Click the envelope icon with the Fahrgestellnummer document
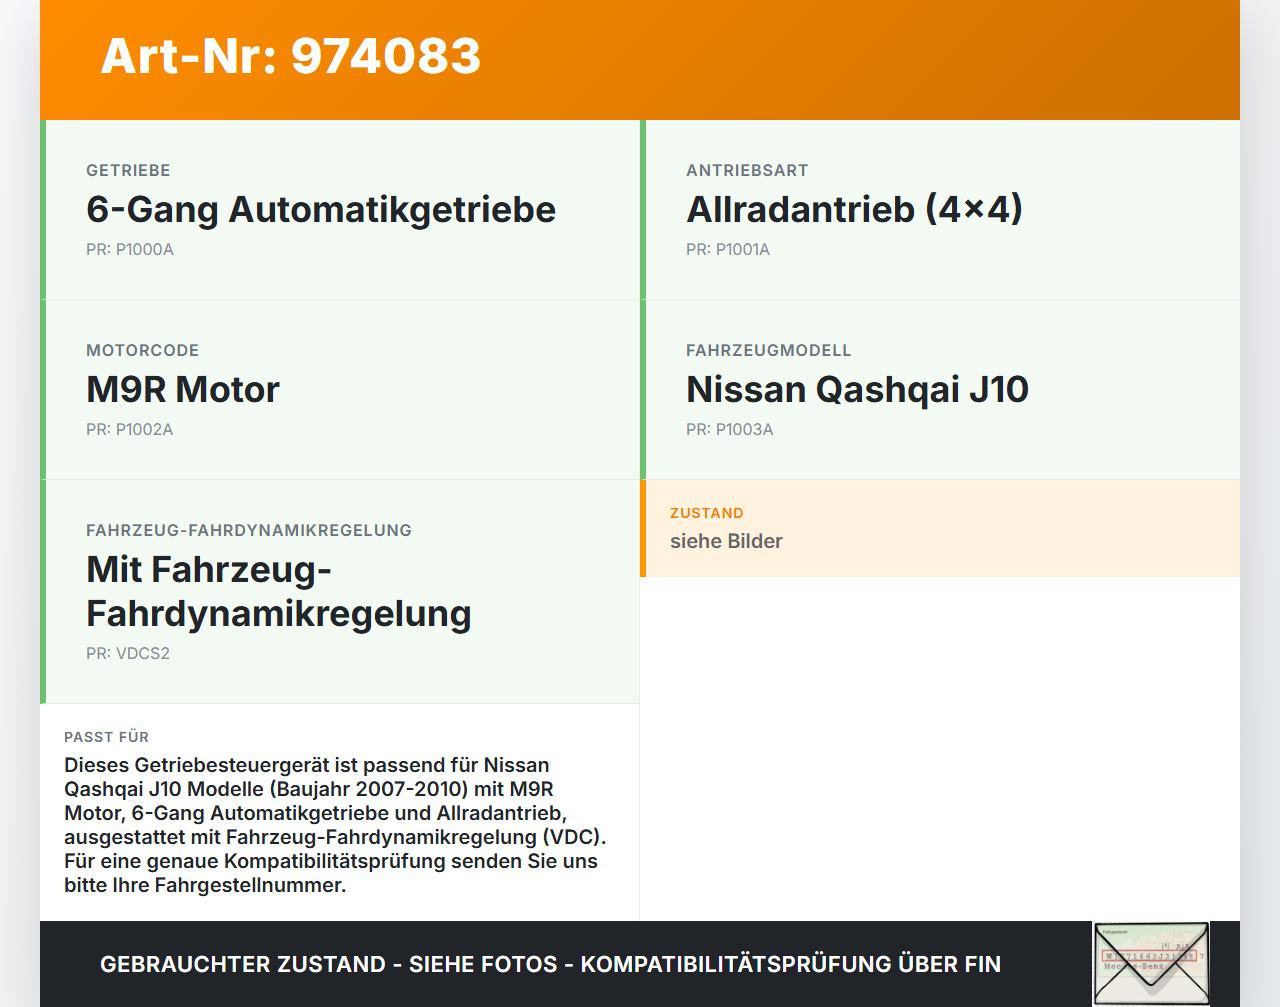The height and width of the screenshot is (1007, 1280). point(1151,962)
